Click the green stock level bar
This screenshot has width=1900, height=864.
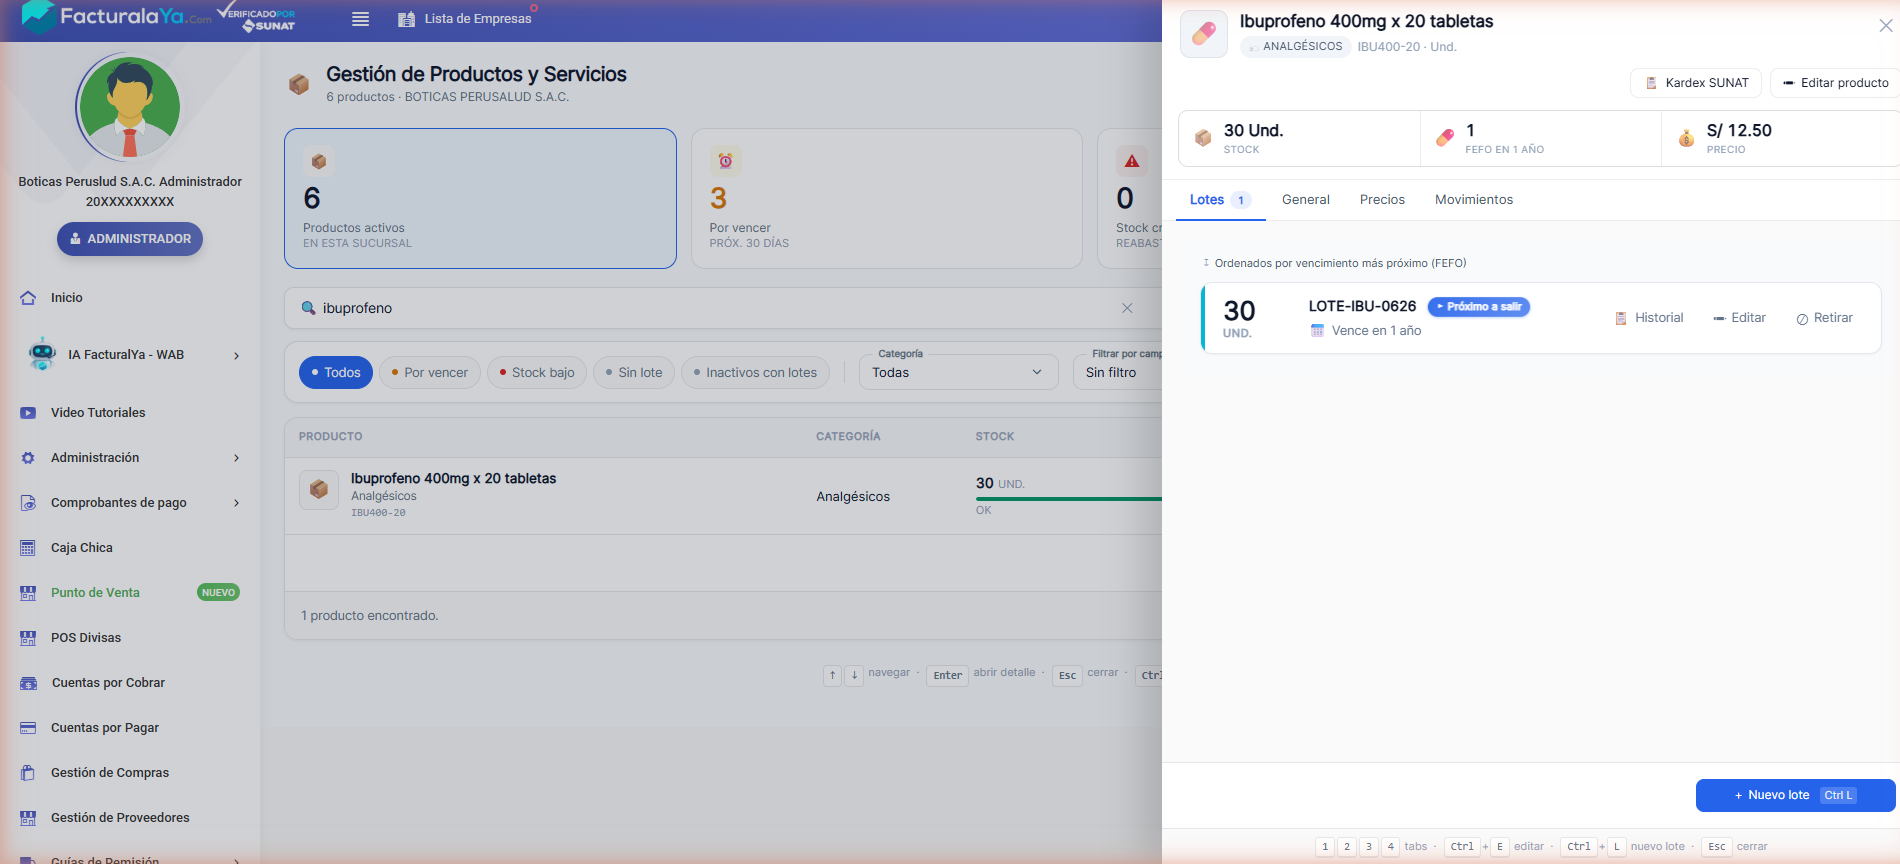[x=1068, y=499]
